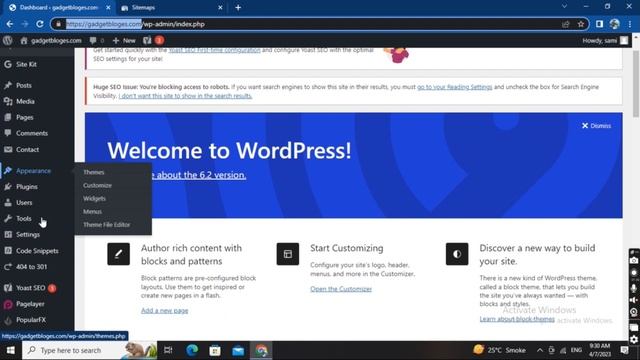Open Comments in sidebar

32,133
